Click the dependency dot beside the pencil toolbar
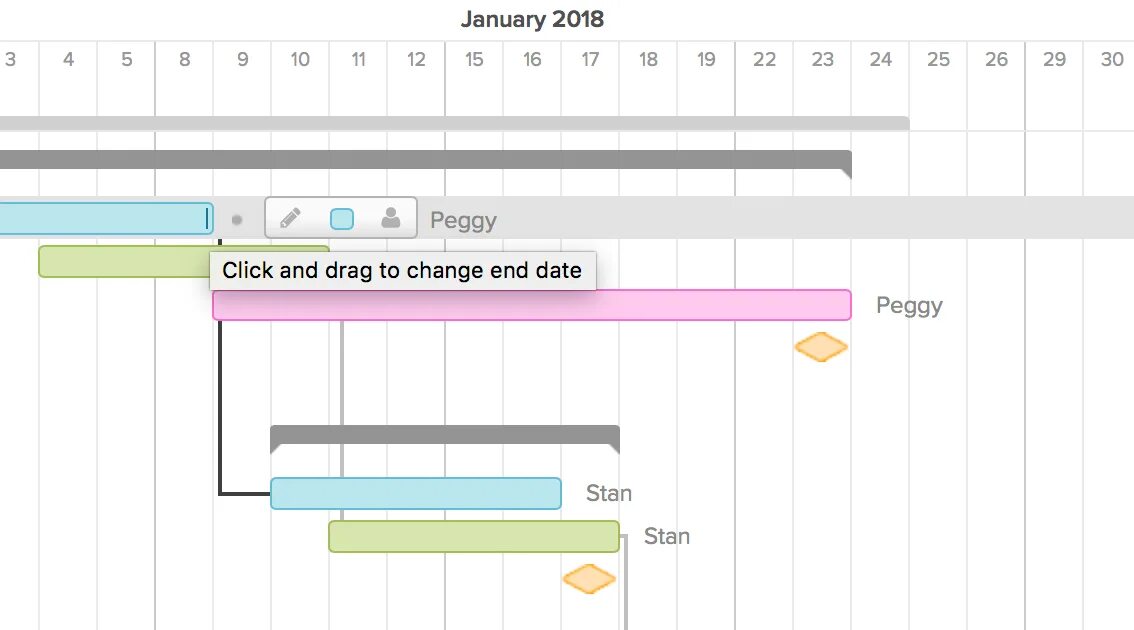The width and height of the screenshot is (1134, 630). pos(237,219)
